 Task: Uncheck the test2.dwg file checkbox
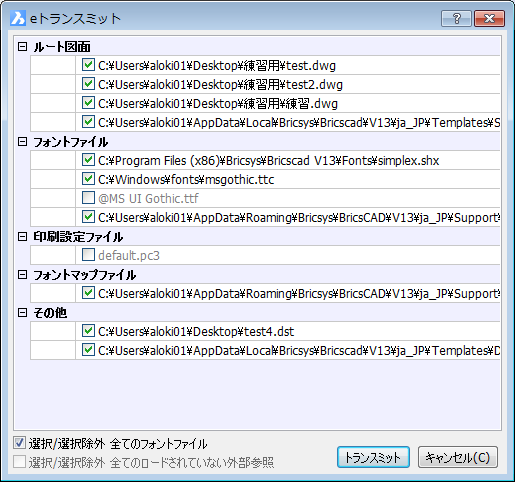(88, 84)
